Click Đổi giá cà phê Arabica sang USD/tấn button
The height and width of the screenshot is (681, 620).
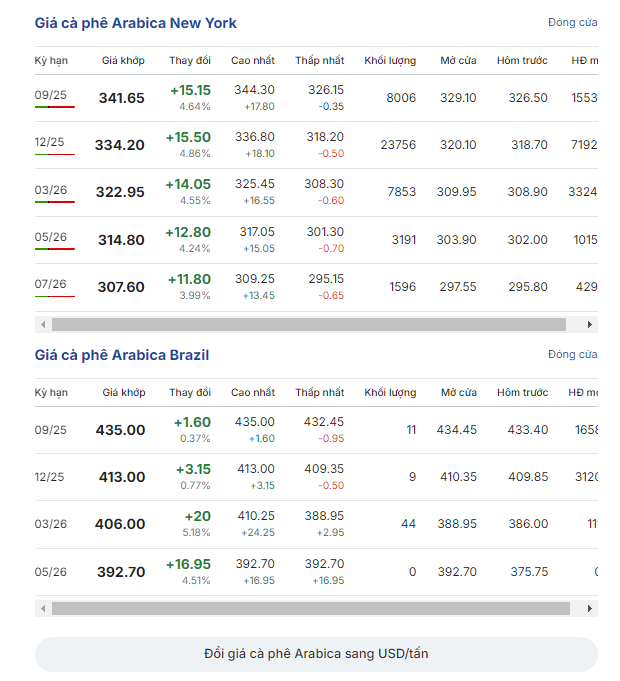[x=316, y=654]
